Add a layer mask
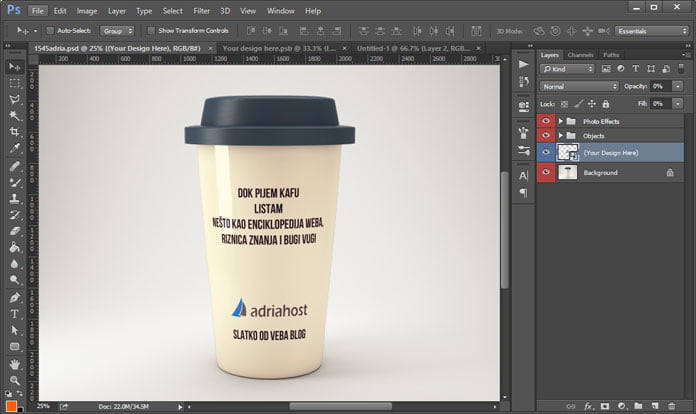This screenshot has width=696, height=414. coord(605,406)
